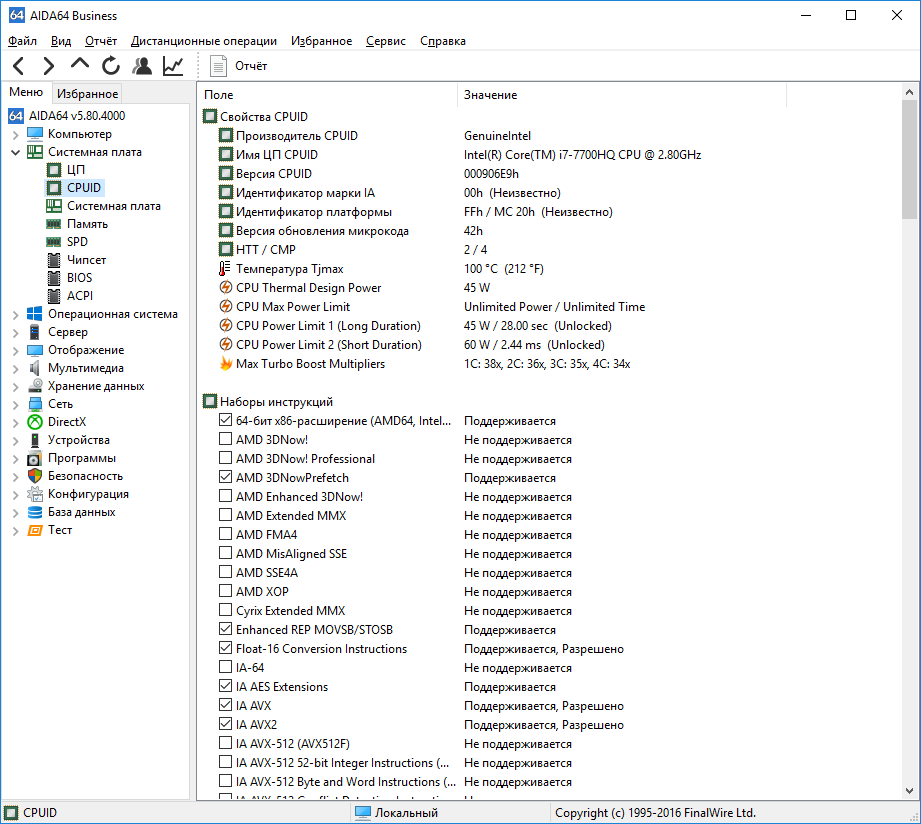Image resolution: width=921 pixels, height=824 pixels.
Task: Toggle the AMD 3DNowPrefetch checkbox
Action: 225,477
